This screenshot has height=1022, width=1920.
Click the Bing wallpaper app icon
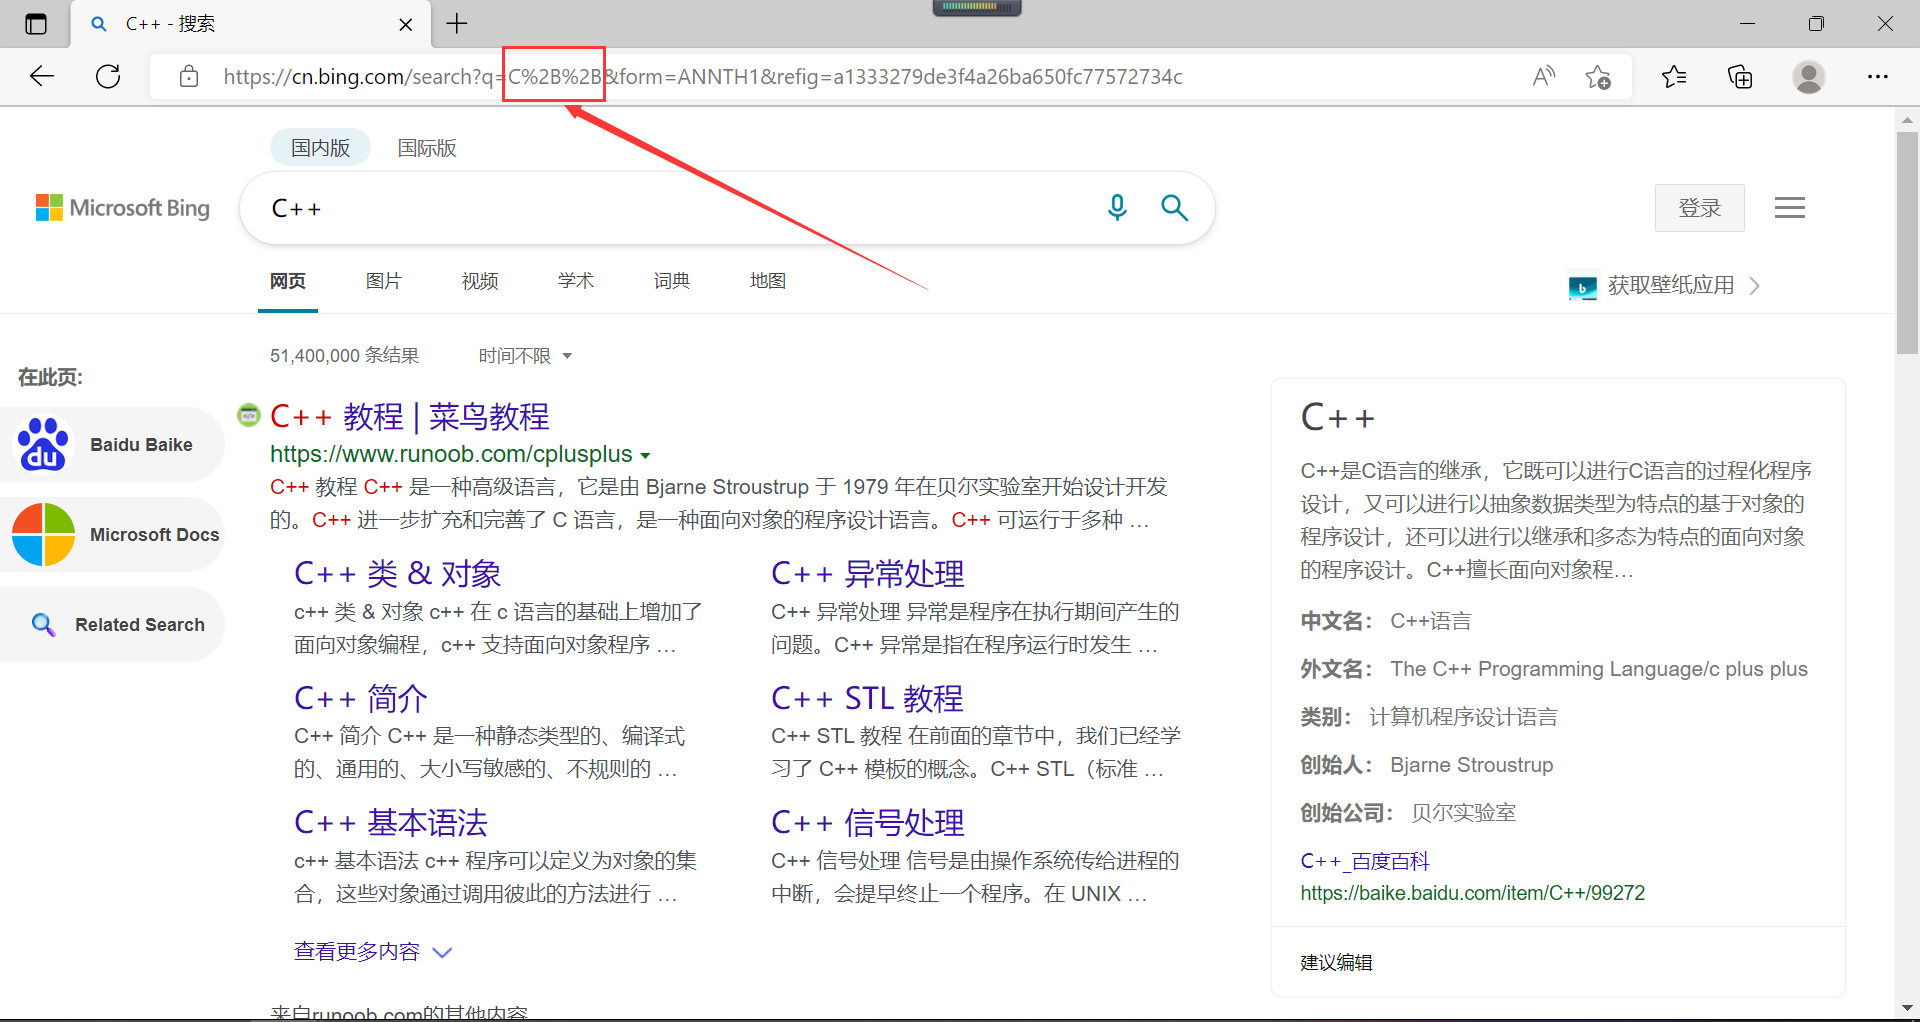[x=1583, y=288]
